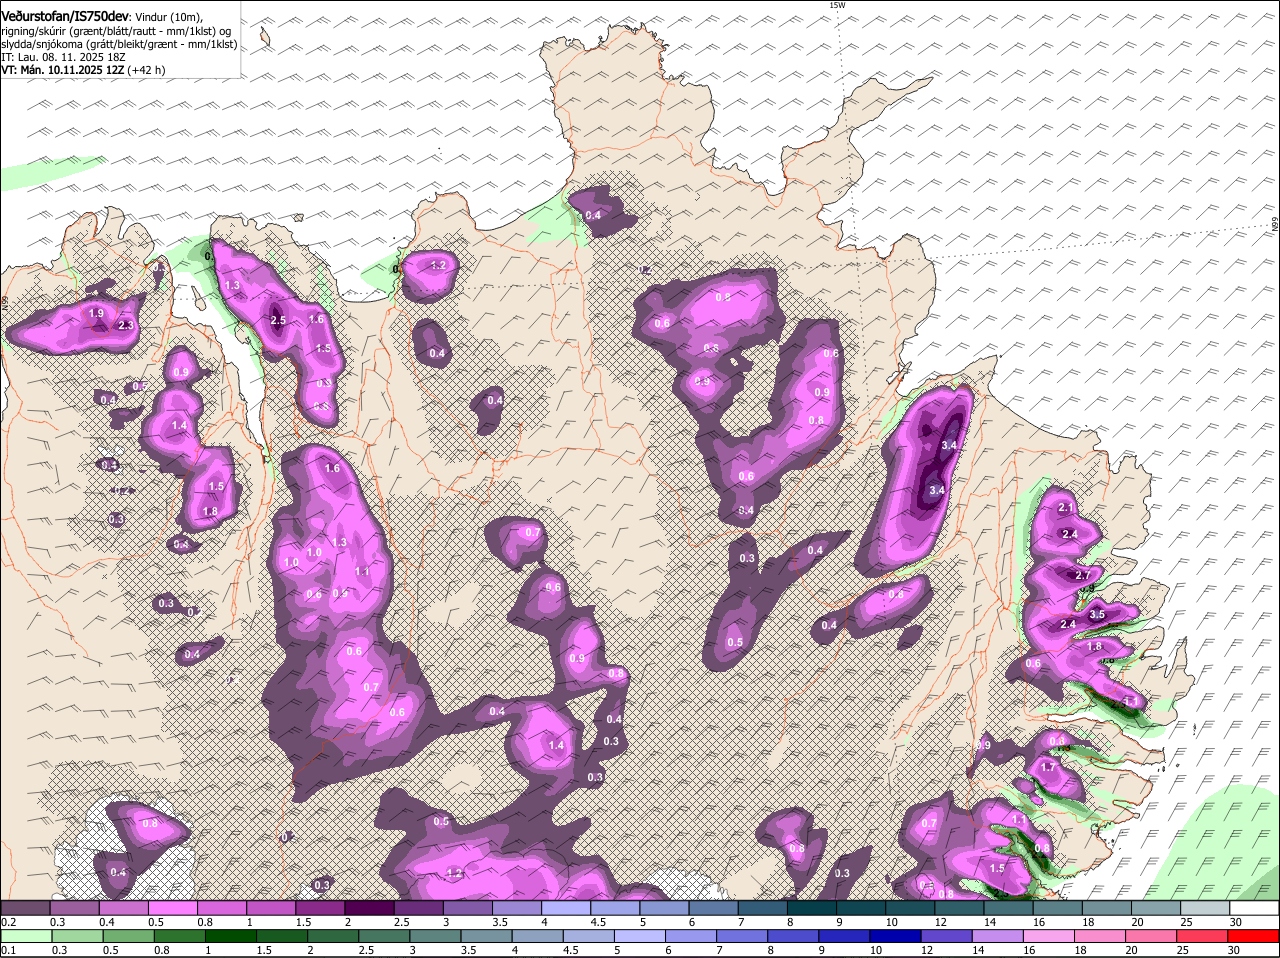Pick the darkest green 1 swatch in lower legend

point(232,937)
